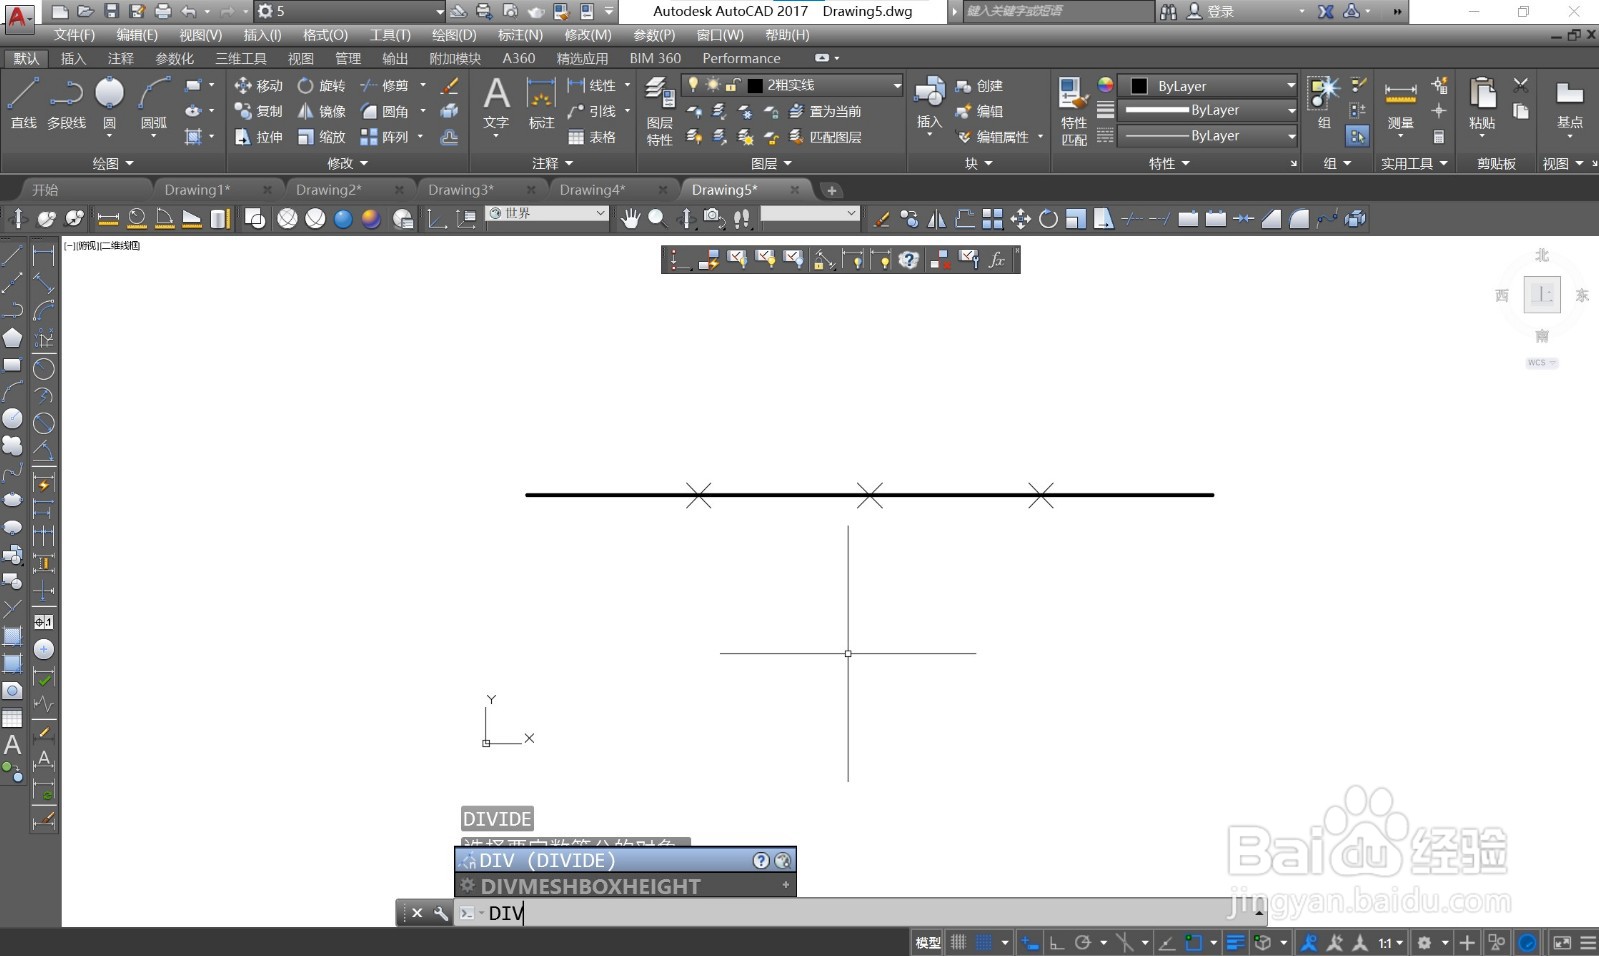Add a new drawing tab with plus
1599x956 pixels.
click(831, 190)
